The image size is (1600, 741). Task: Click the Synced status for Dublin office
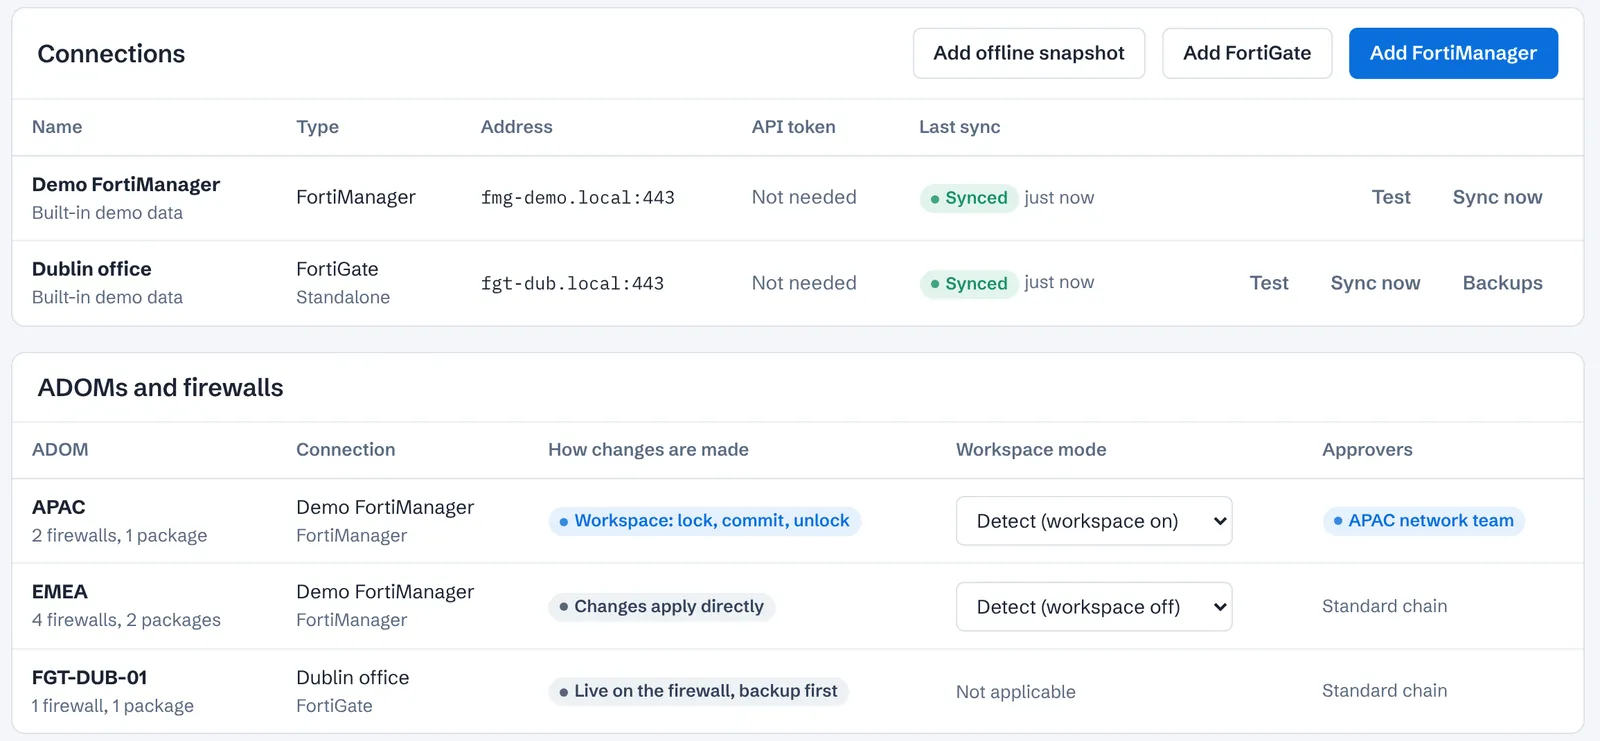point(969,284)
